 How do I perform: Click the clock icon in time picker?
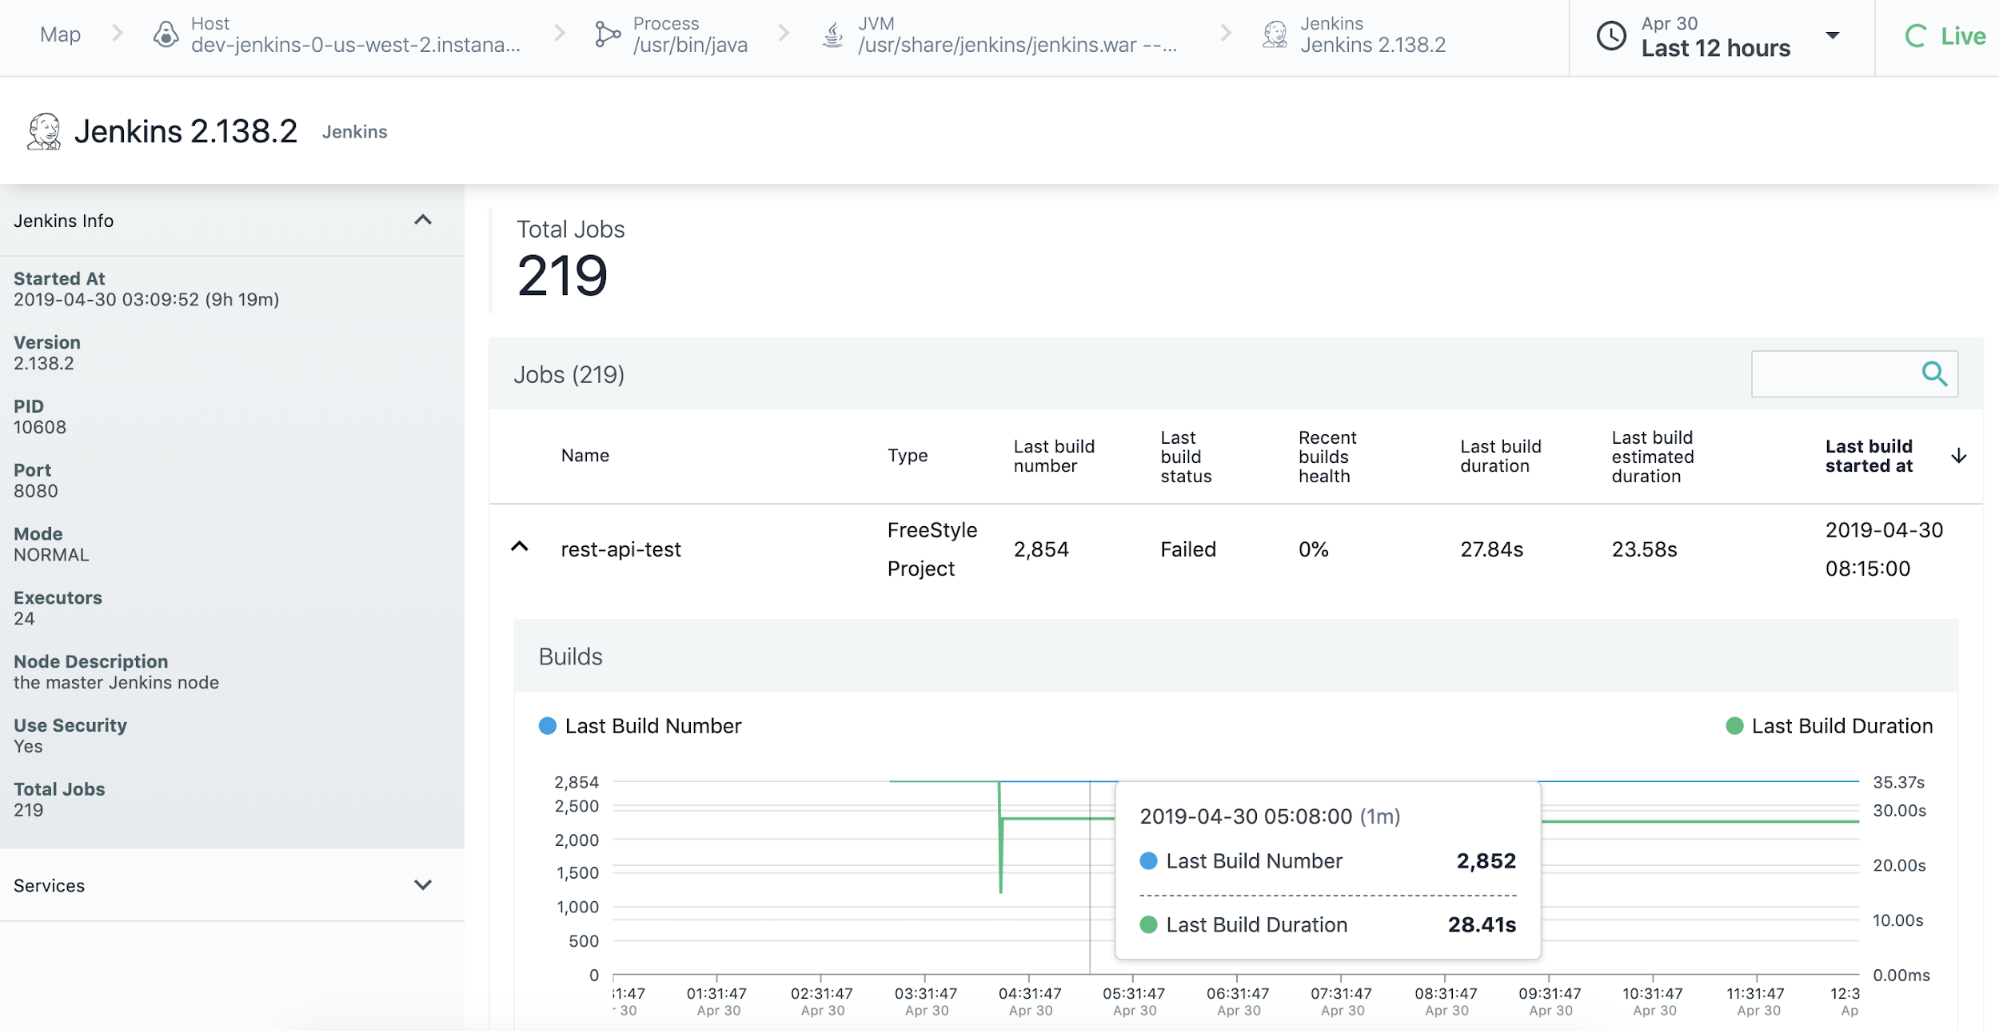click(x=1611, y=36)
